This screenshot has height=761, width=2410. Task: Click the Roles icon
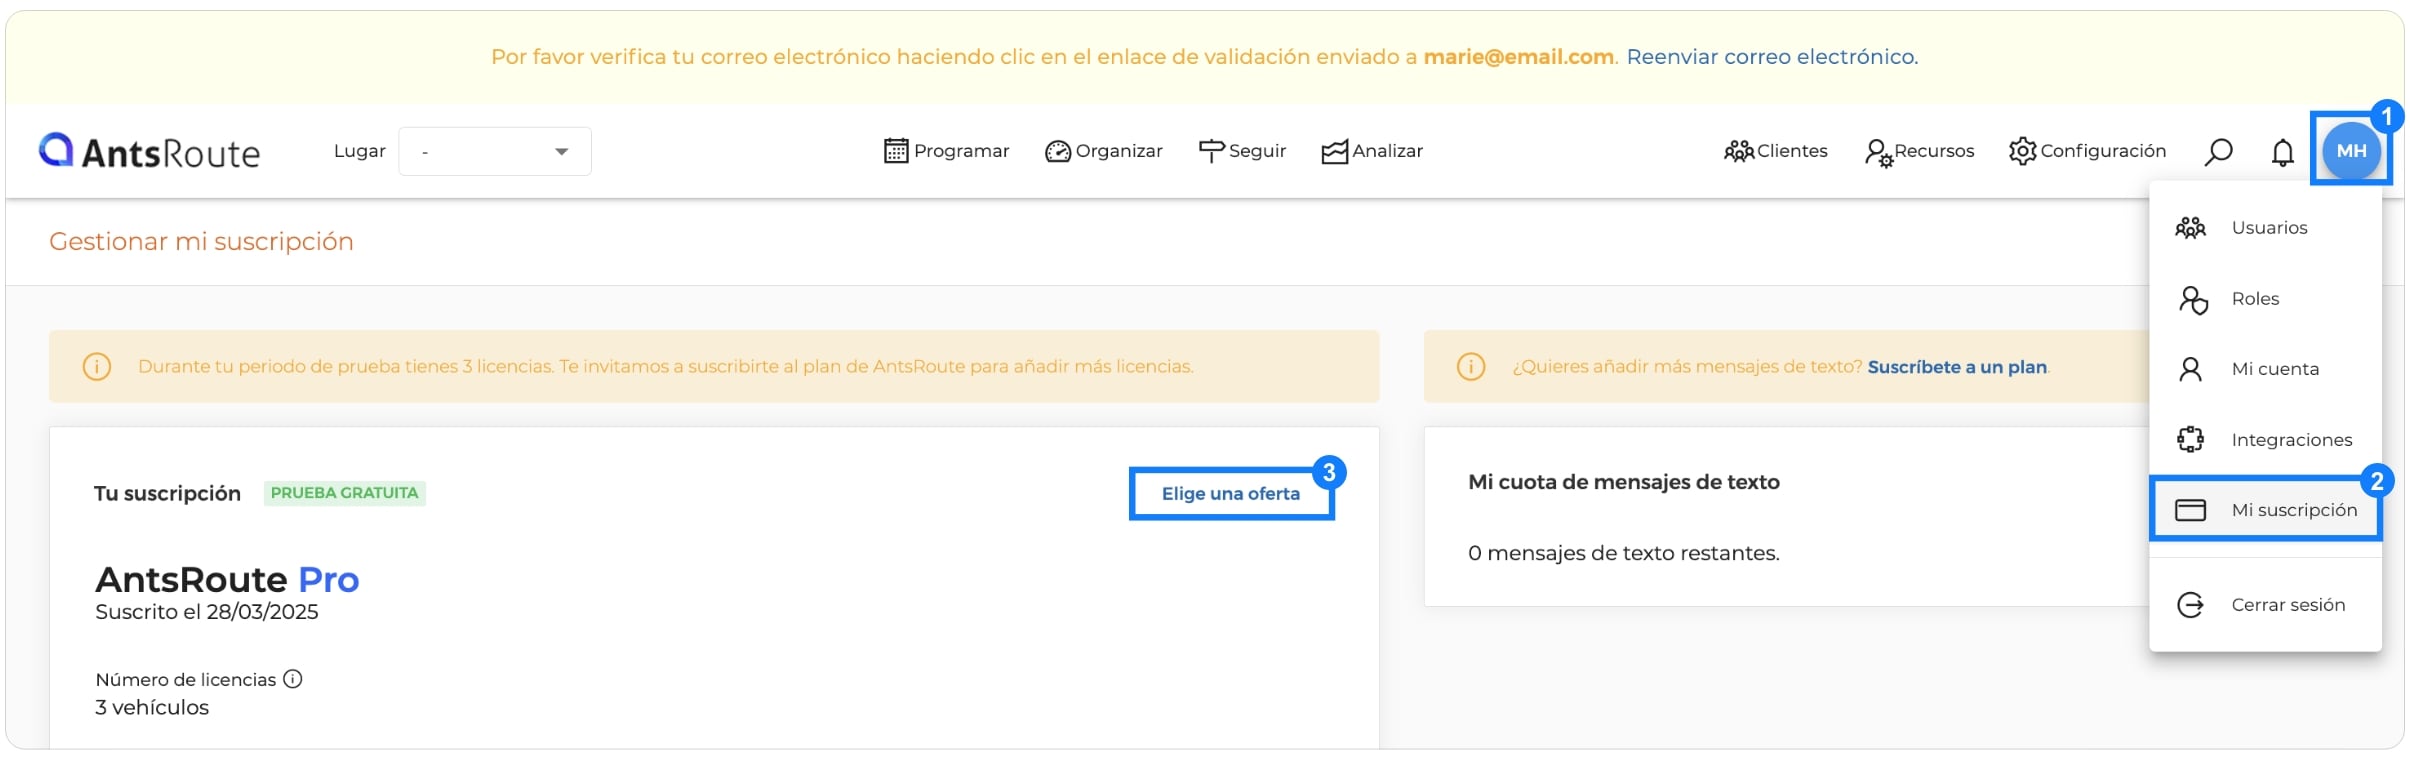point(2193,300)
